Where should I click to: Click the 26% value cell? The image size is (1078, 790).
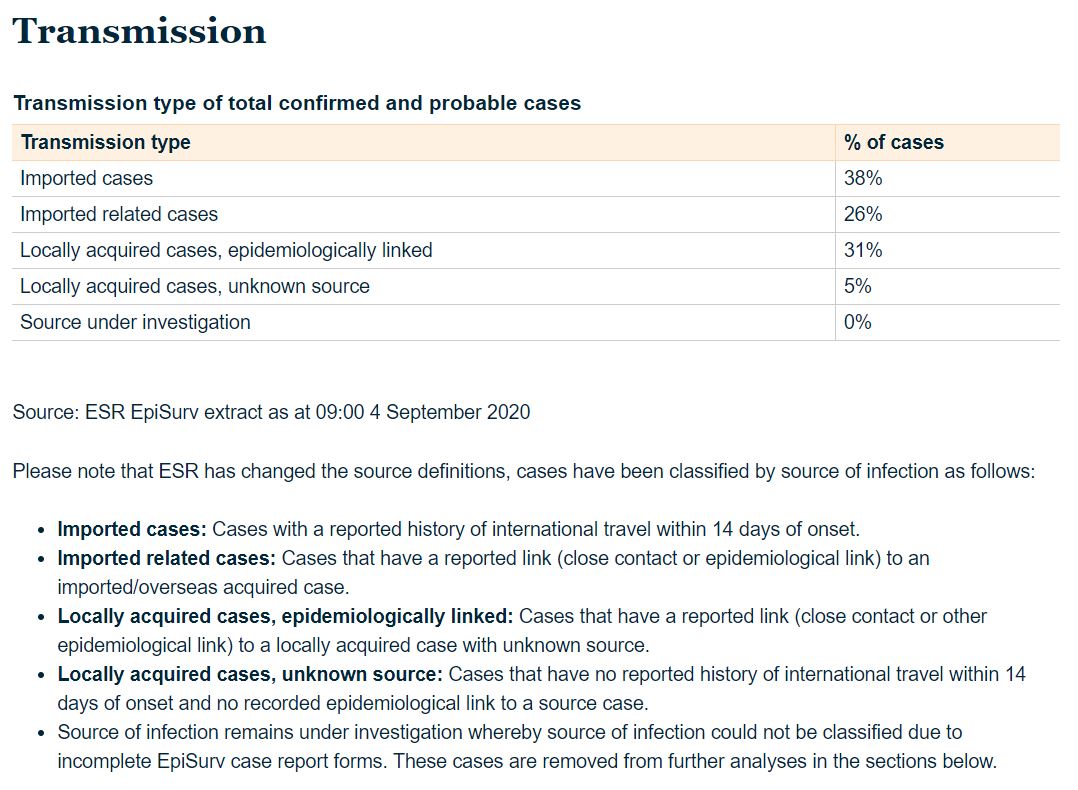pyautogui.click(x=863, y=214)
